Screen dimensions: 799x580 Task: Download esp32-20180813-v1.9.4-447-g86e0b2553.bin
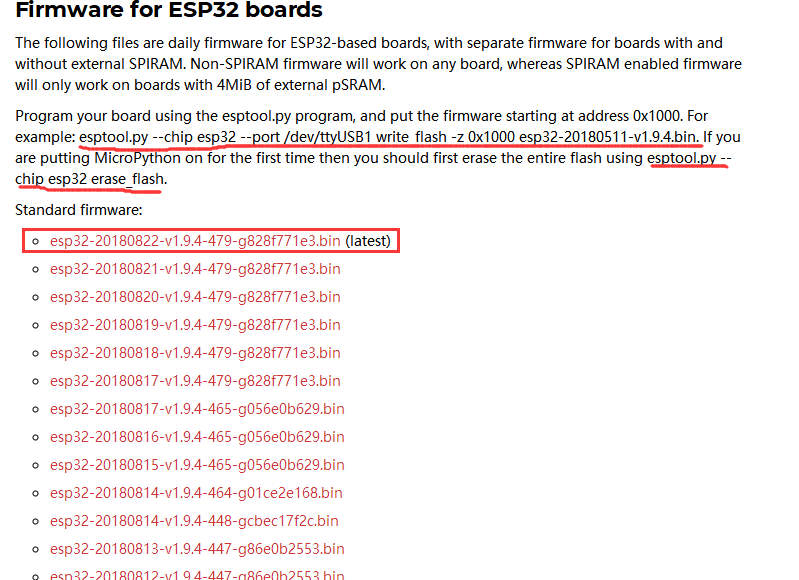click(197, 549)
